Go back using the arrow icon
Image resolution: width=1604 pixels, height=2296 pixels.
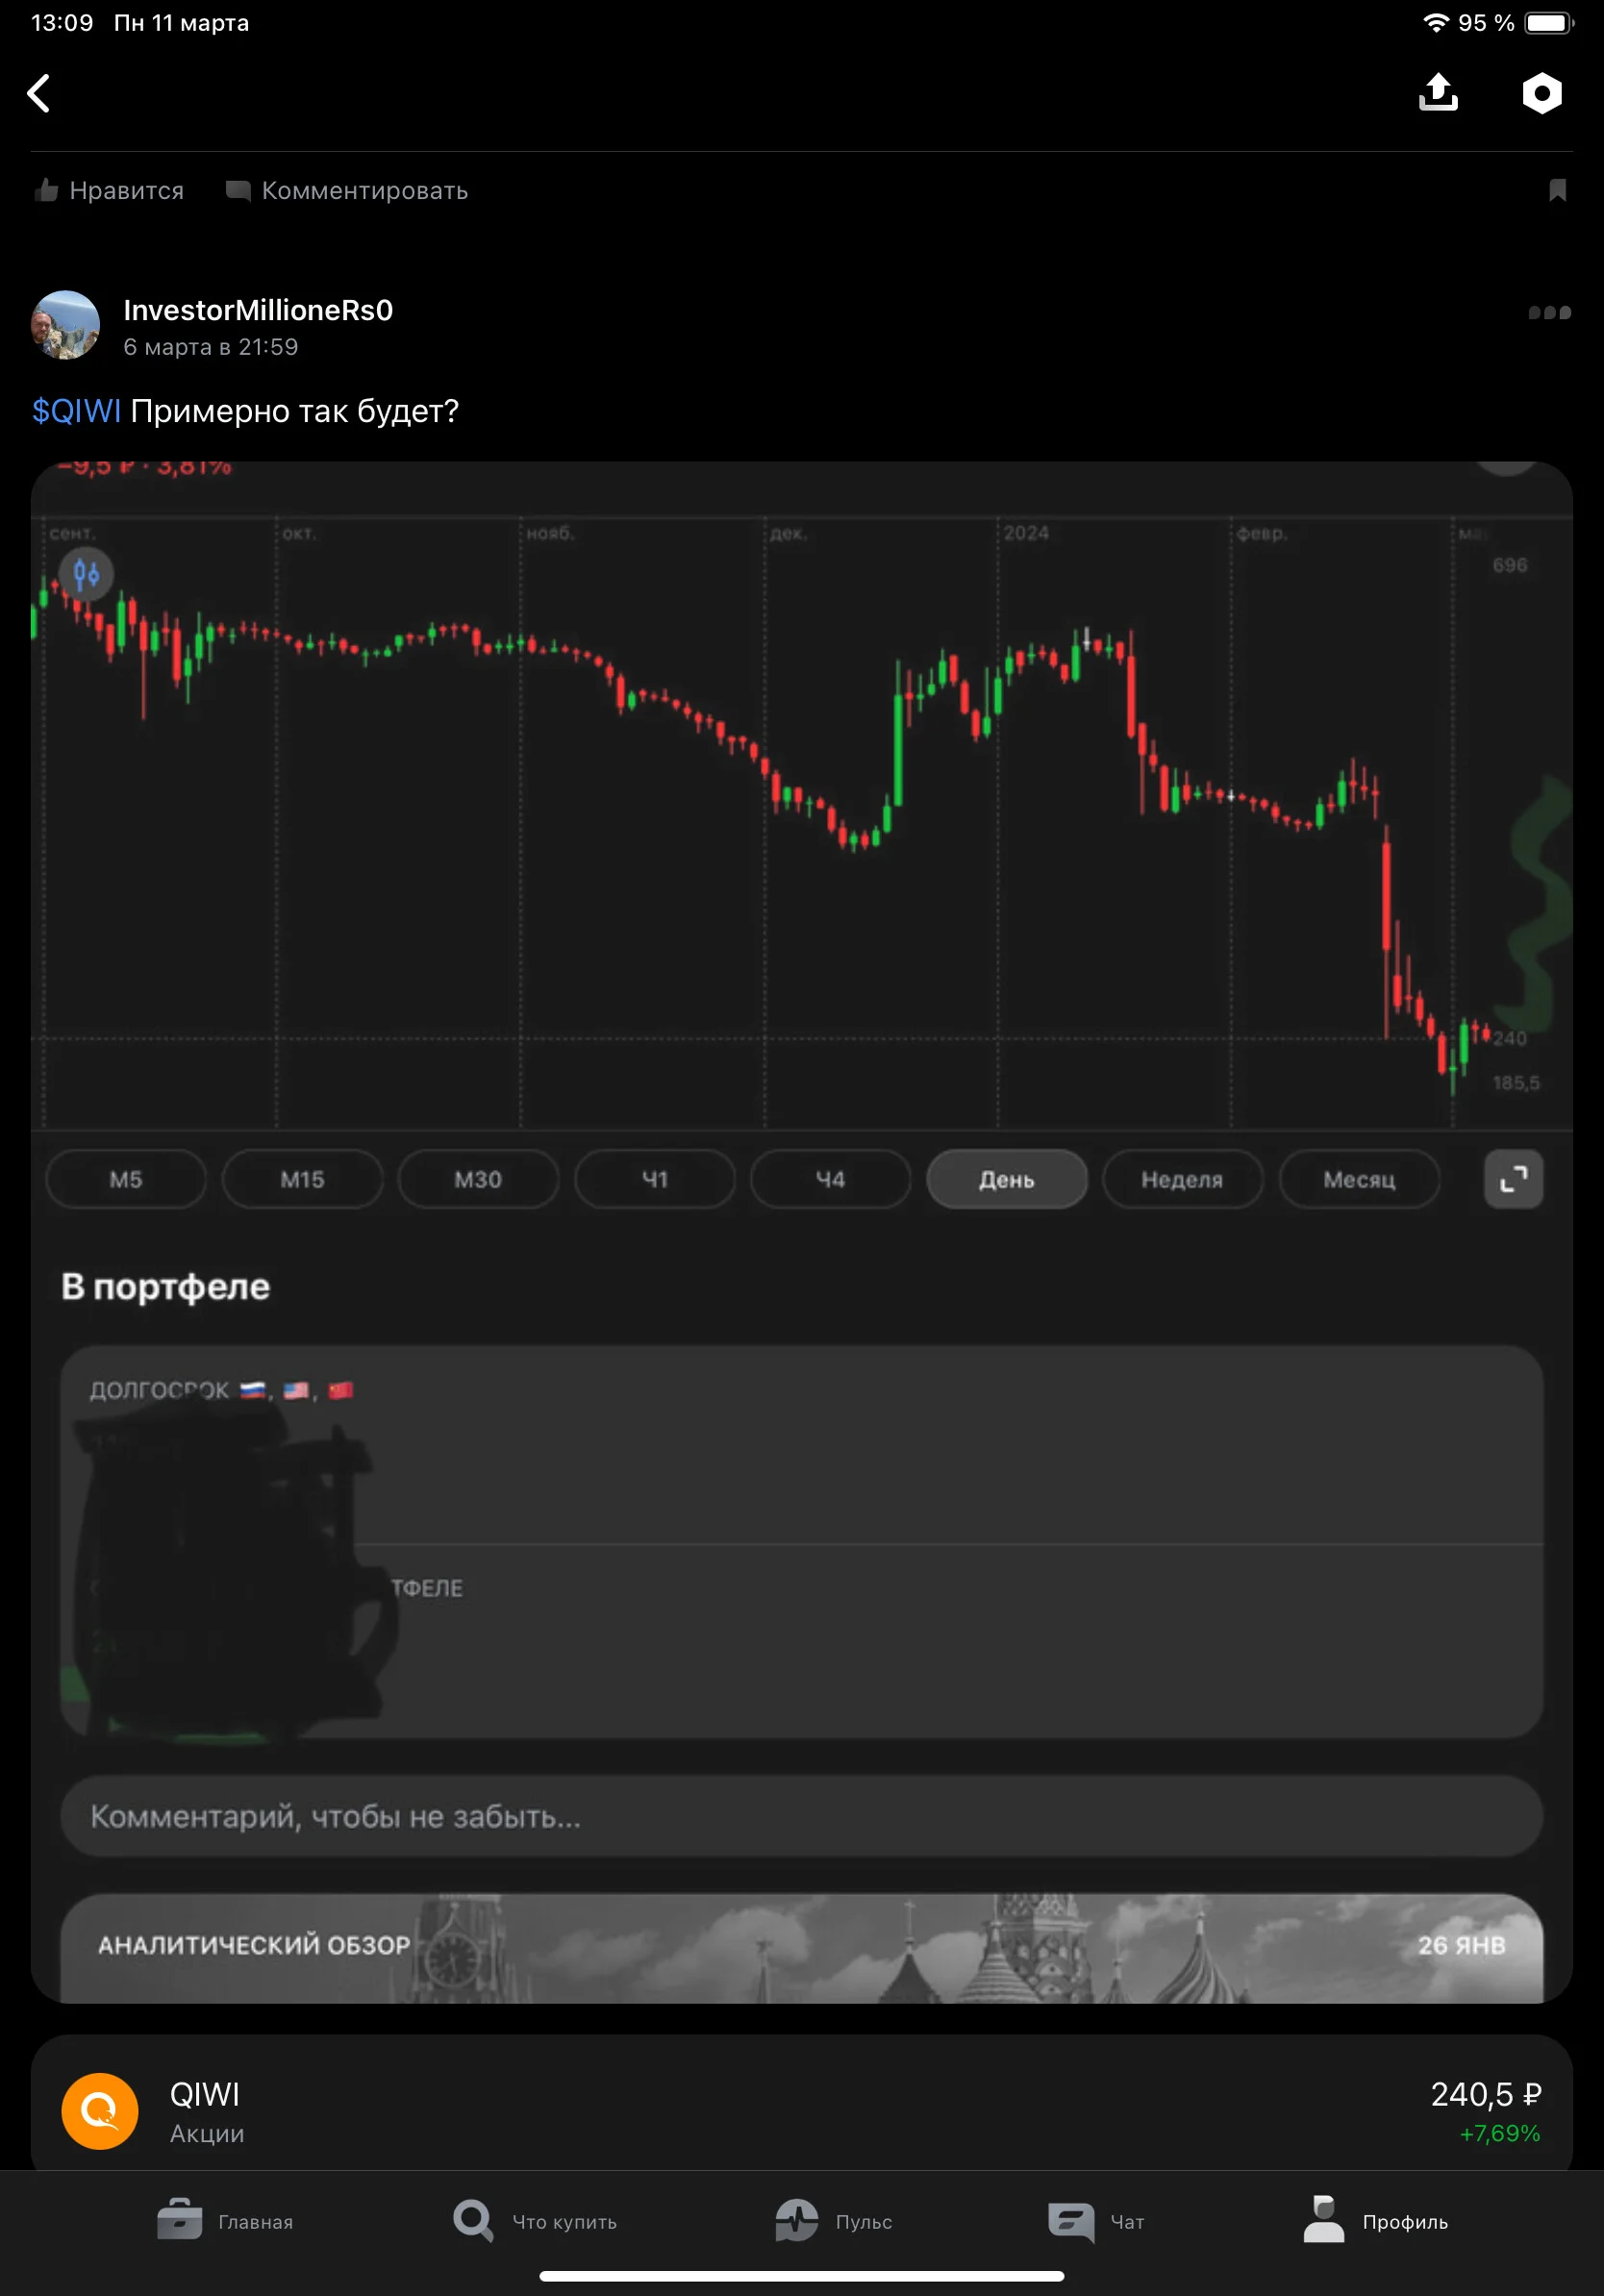tap(39, 93)
